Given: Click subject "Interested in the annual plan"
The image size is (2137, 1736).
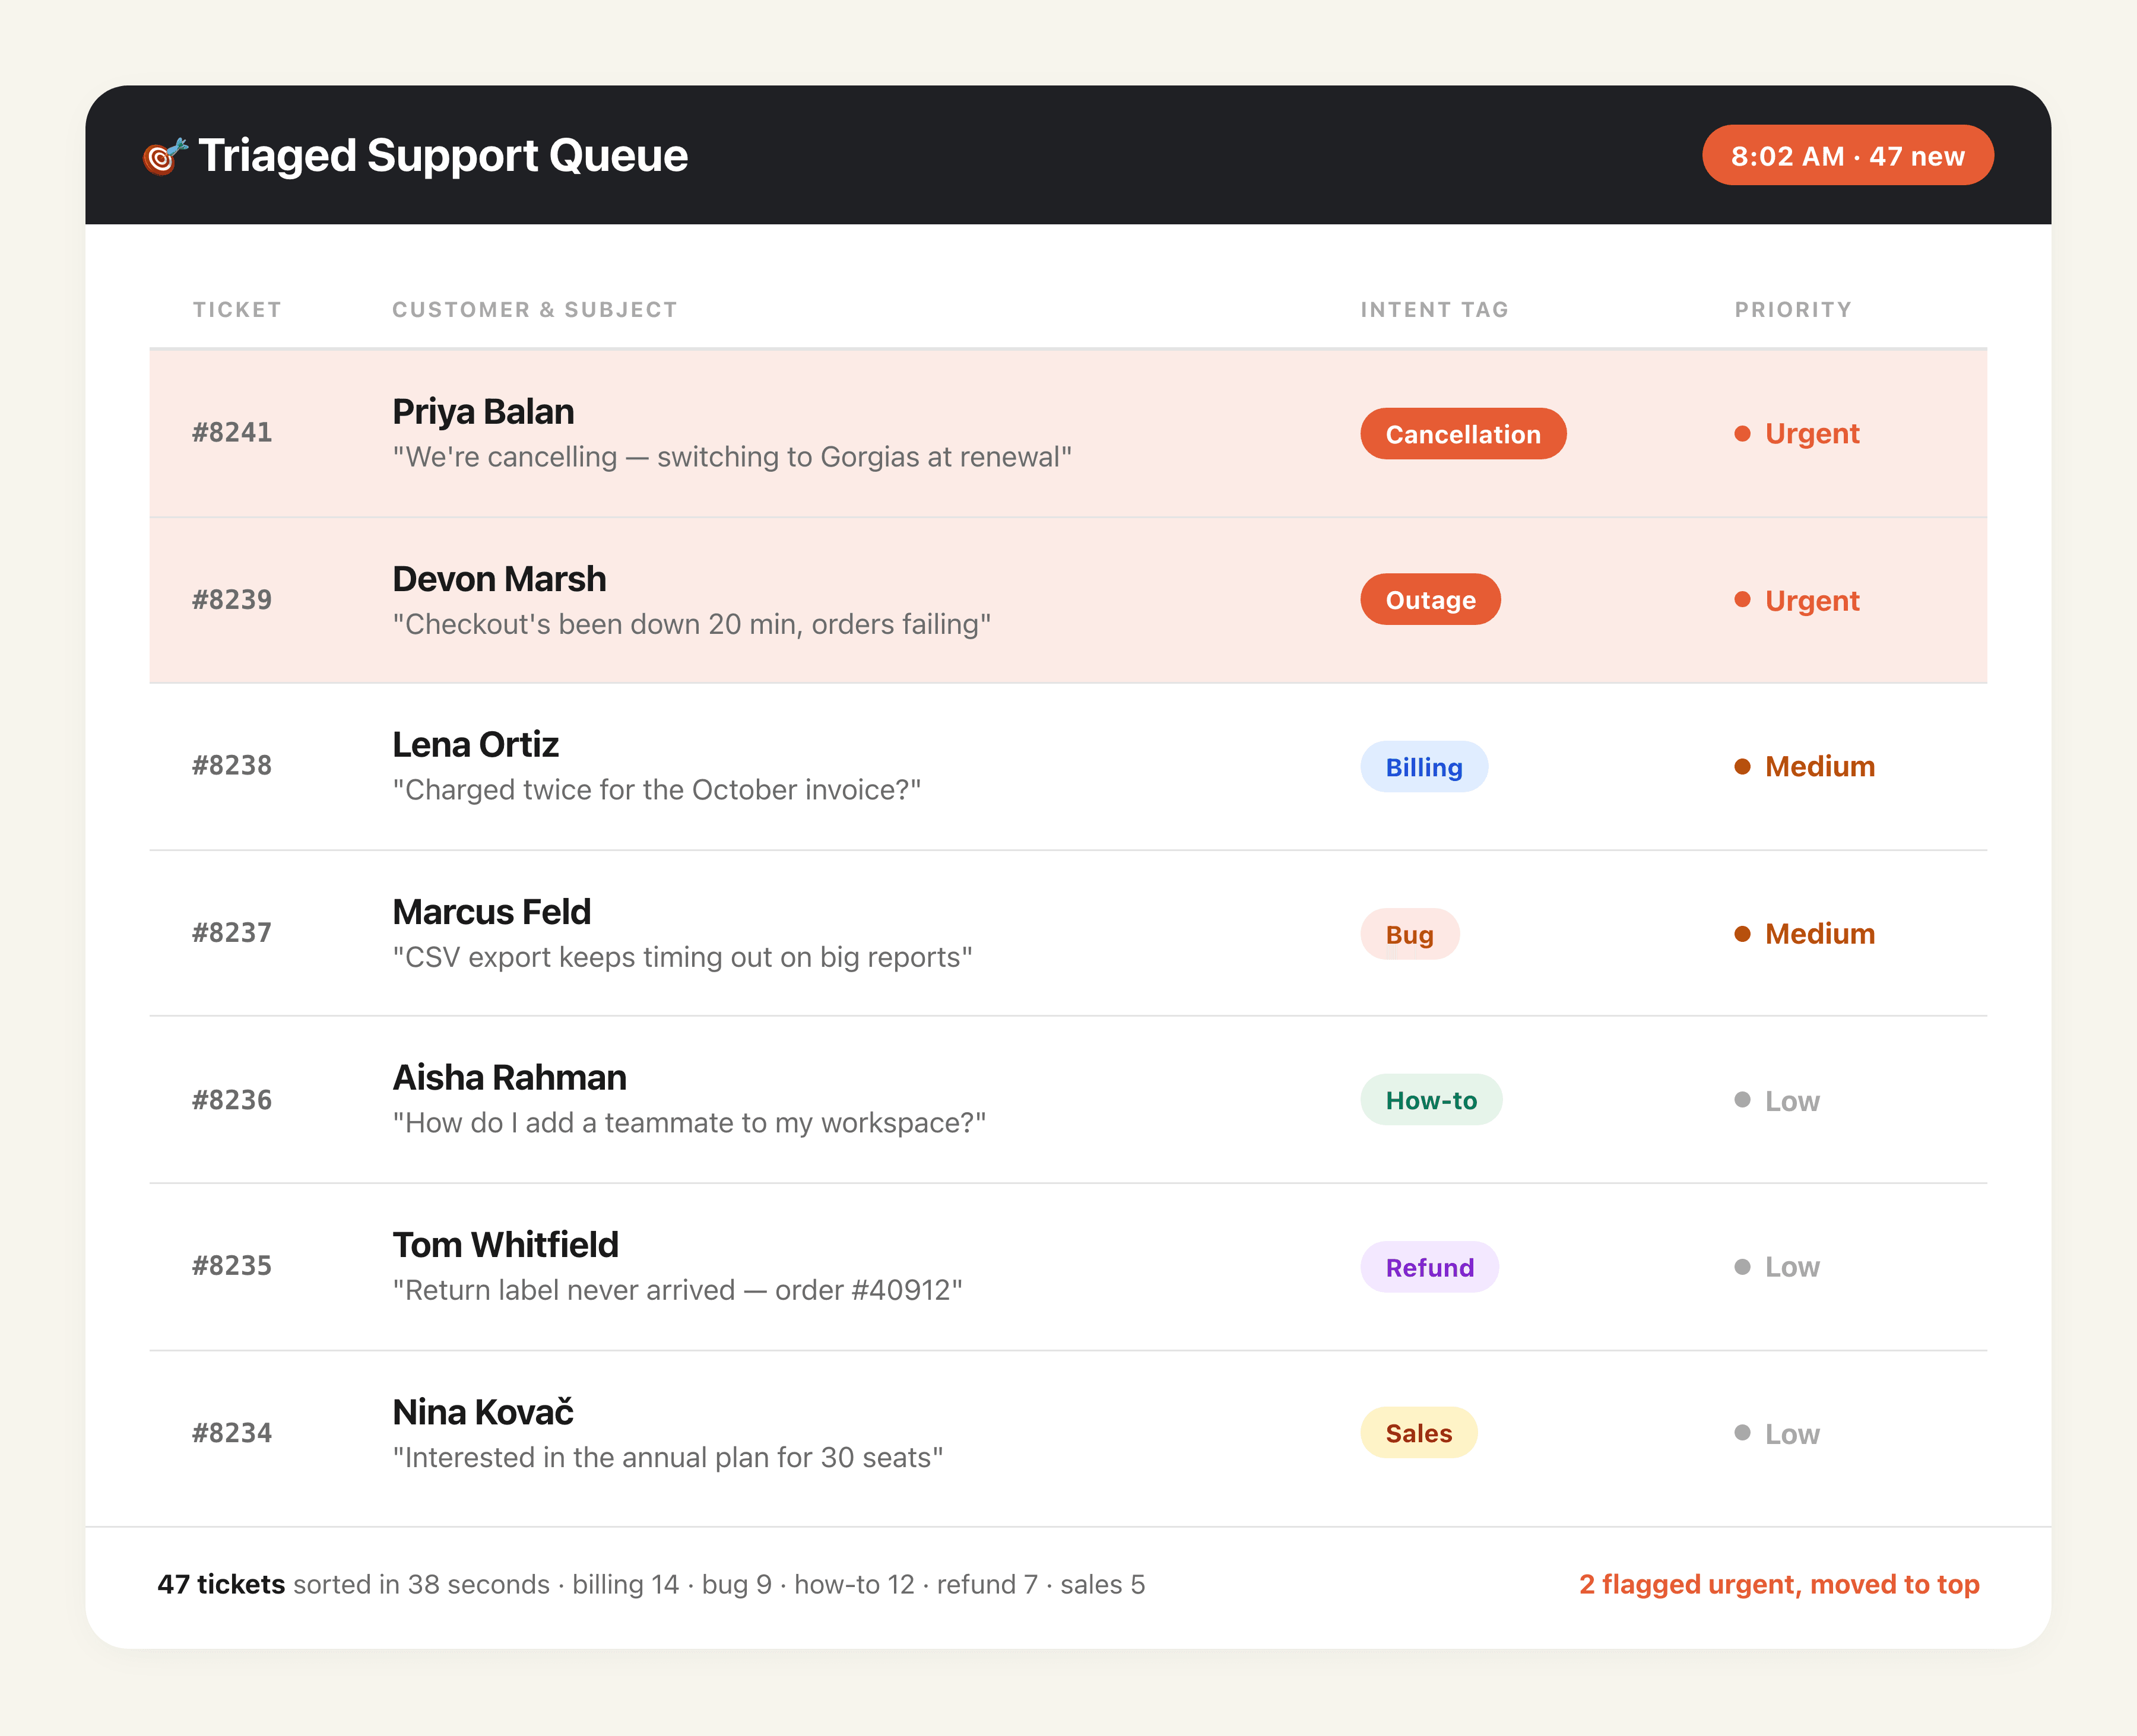Looking at the screenshot, I should tap(668, 1457).
